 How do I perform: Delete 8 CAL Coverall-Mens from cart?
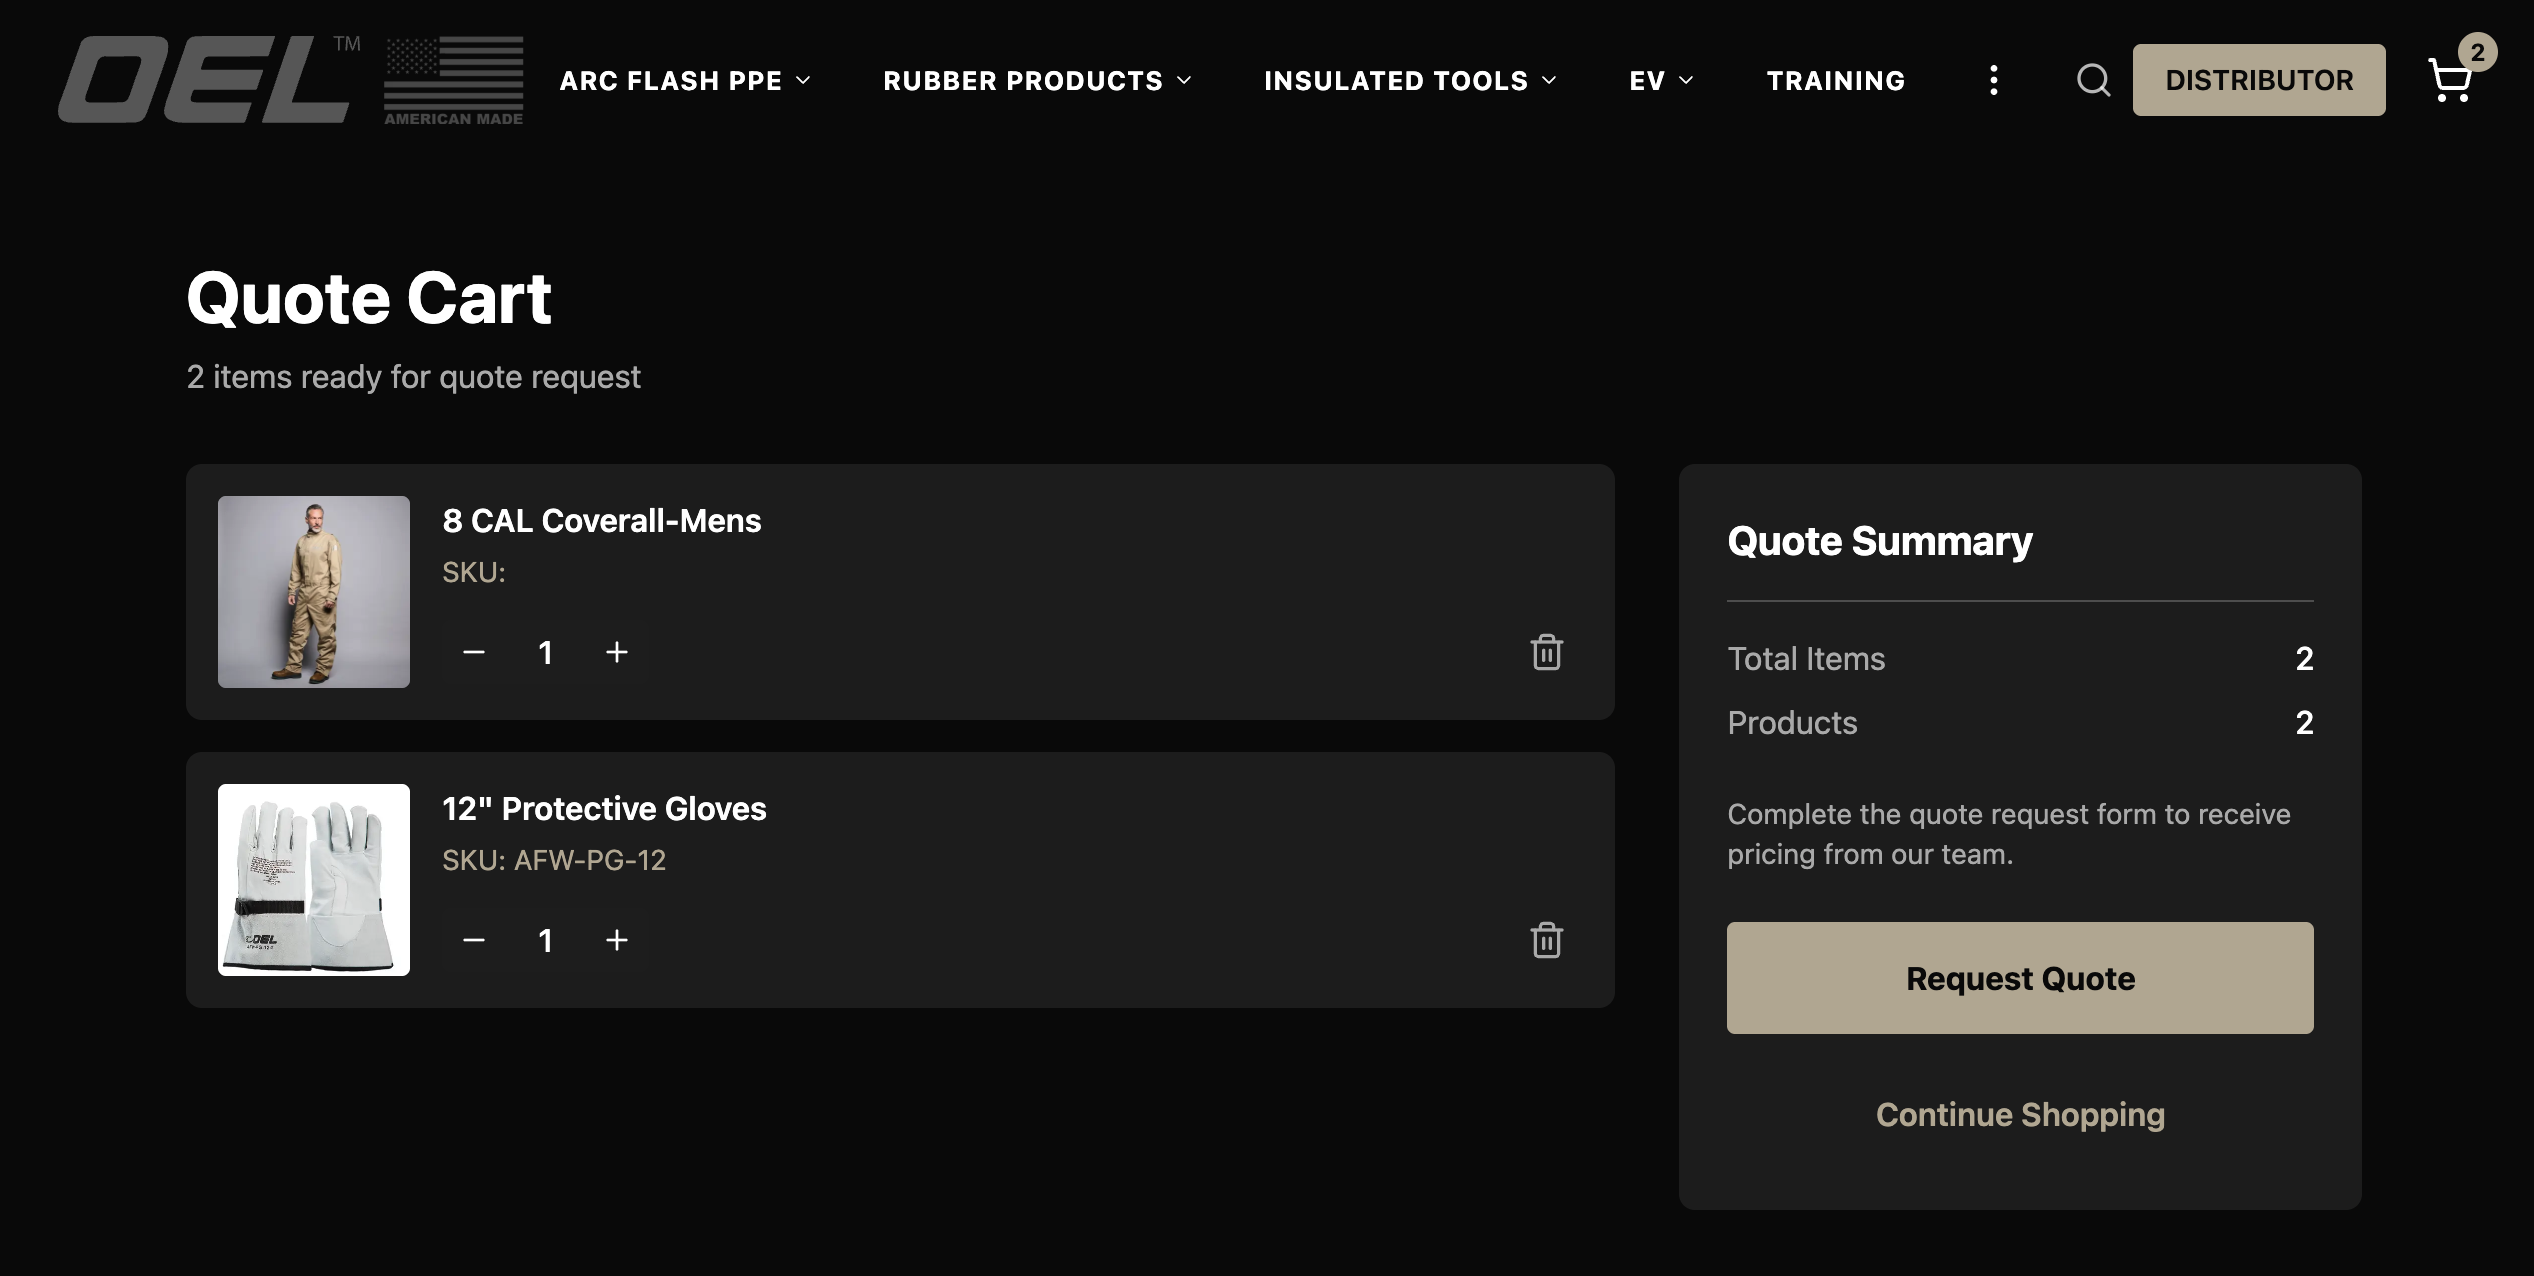click(x=1547, y=652)
